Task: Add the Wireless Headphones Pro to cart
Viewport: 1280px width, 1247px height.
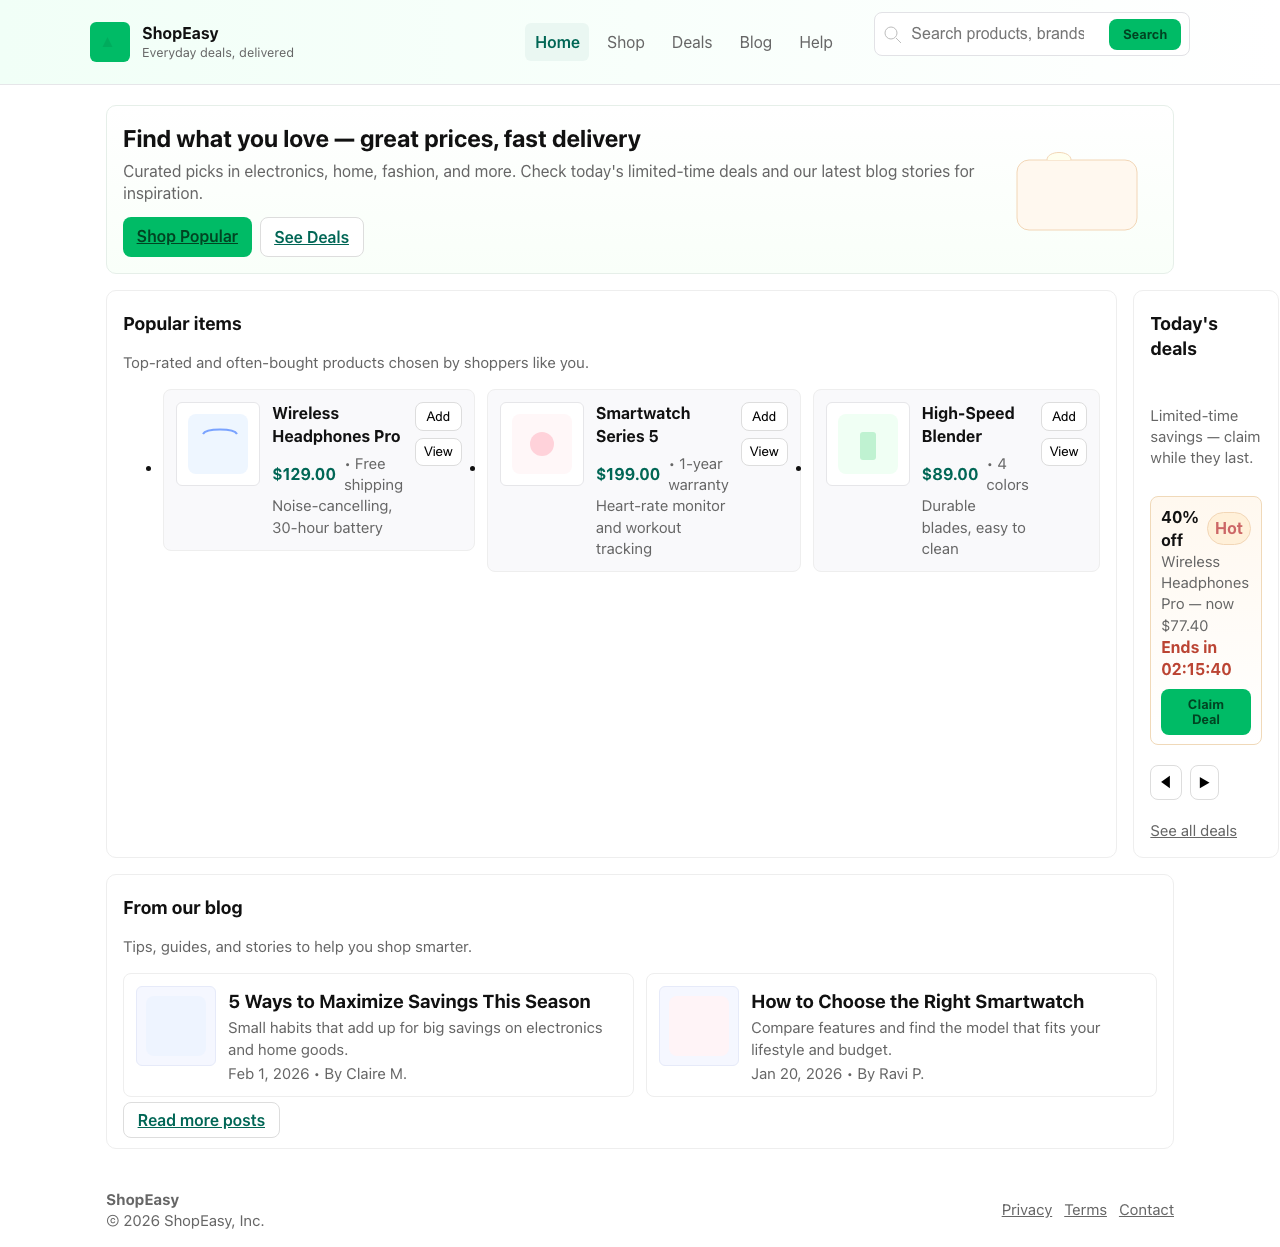Action: 438,417
